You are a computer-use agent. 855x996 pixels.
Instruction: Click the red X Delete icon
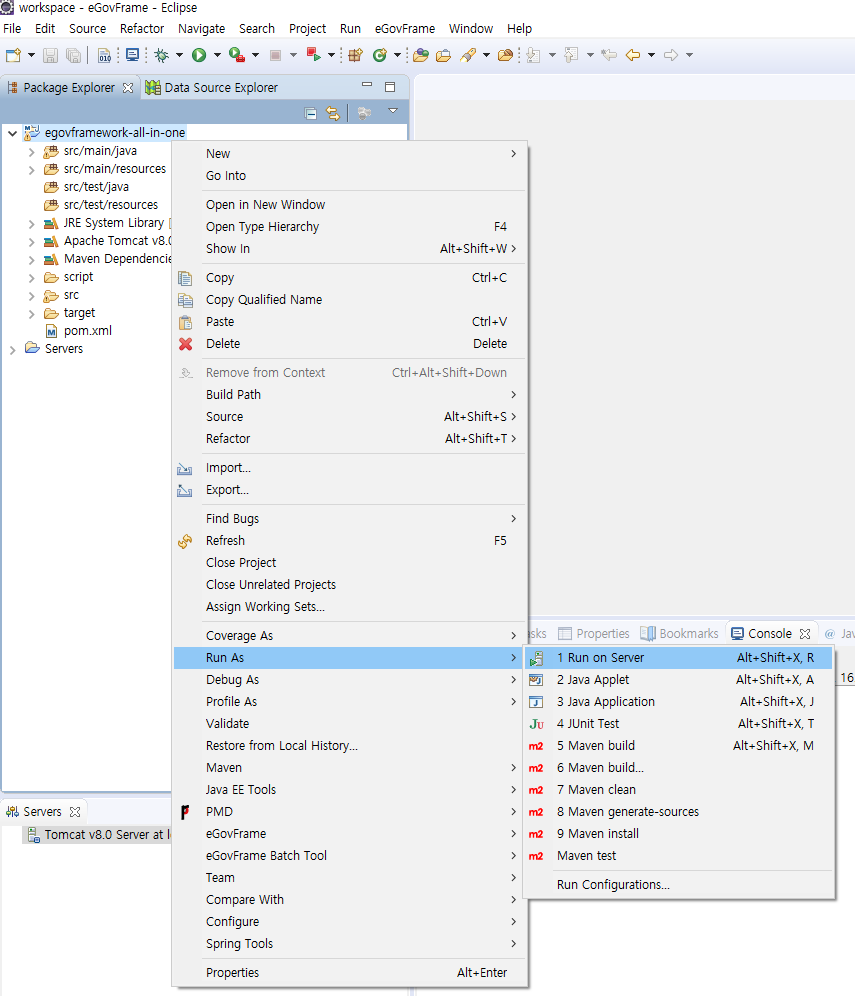point(185,344)
